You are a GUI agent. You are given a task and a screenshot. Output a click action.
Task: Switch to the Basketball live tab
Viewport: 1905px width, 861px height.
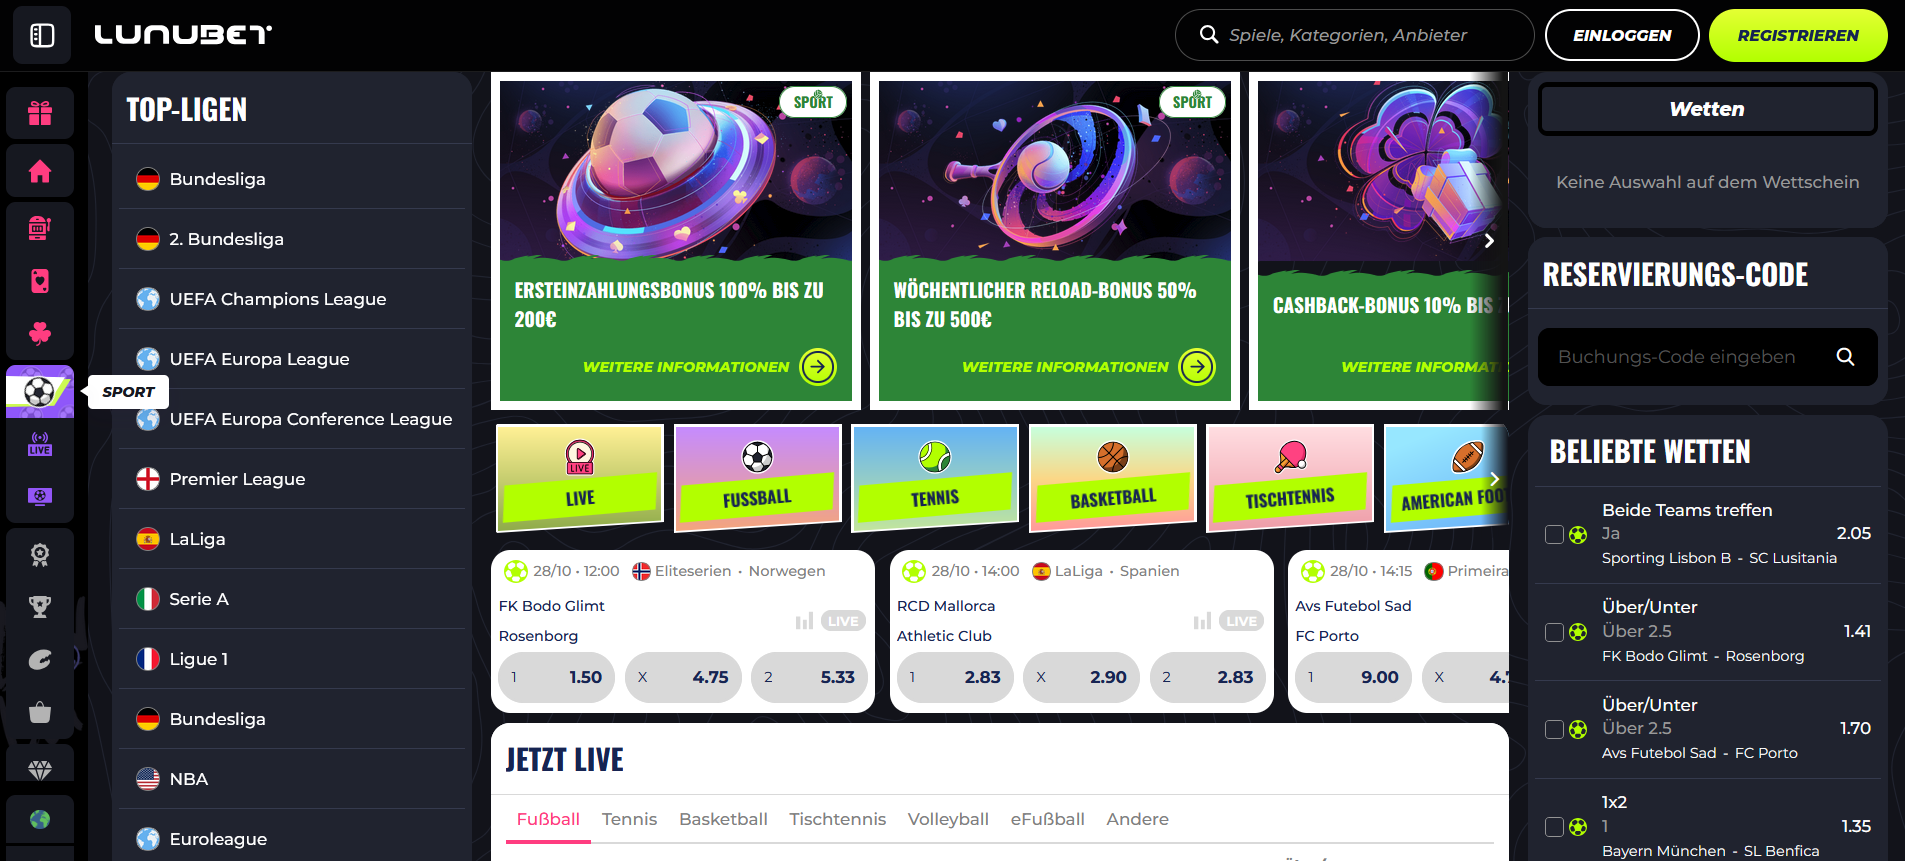point(723,819)
